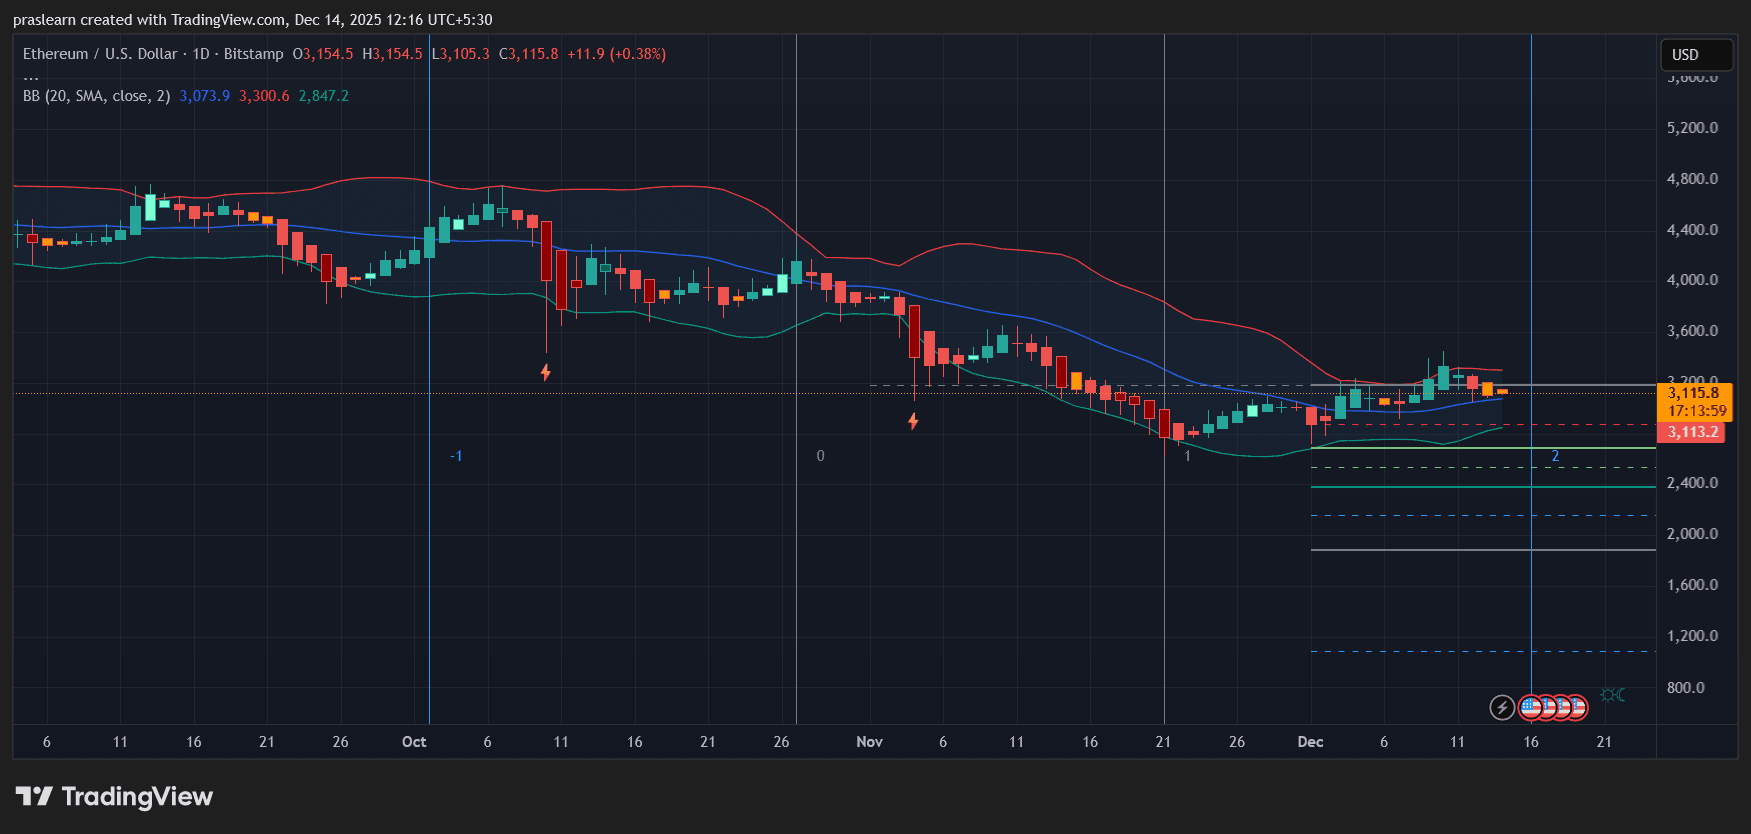Click the first US flag economic event icon
Screen dimensions: 1751x834
1530,708
